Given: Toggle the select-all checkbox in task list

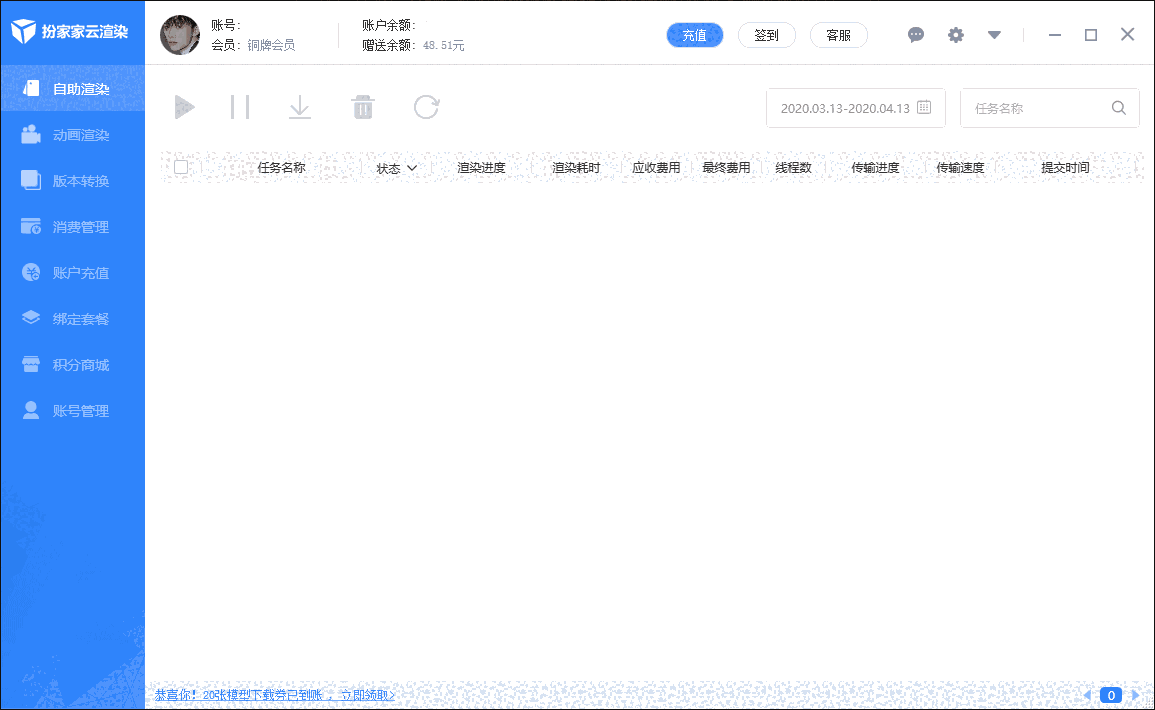Looking at the screenshot, I should (181, 167).
